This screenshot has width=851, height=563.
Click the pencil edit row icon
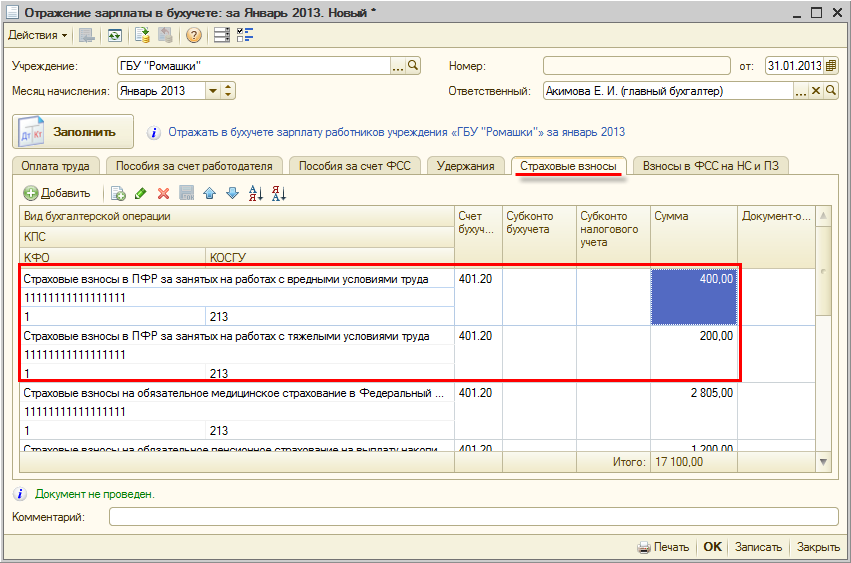pyautogui.click(x=141, y=193)
